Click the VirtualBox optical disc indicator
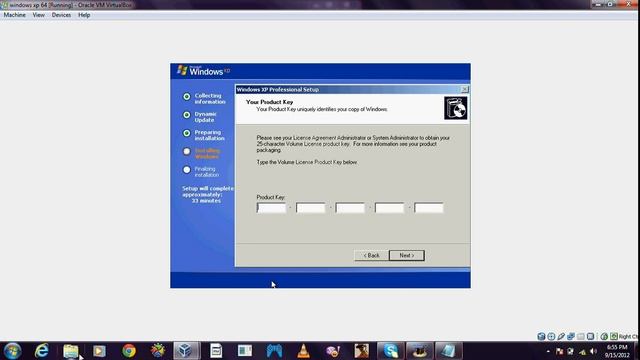This screenshot has height=360, width=640. pos(551,336)
